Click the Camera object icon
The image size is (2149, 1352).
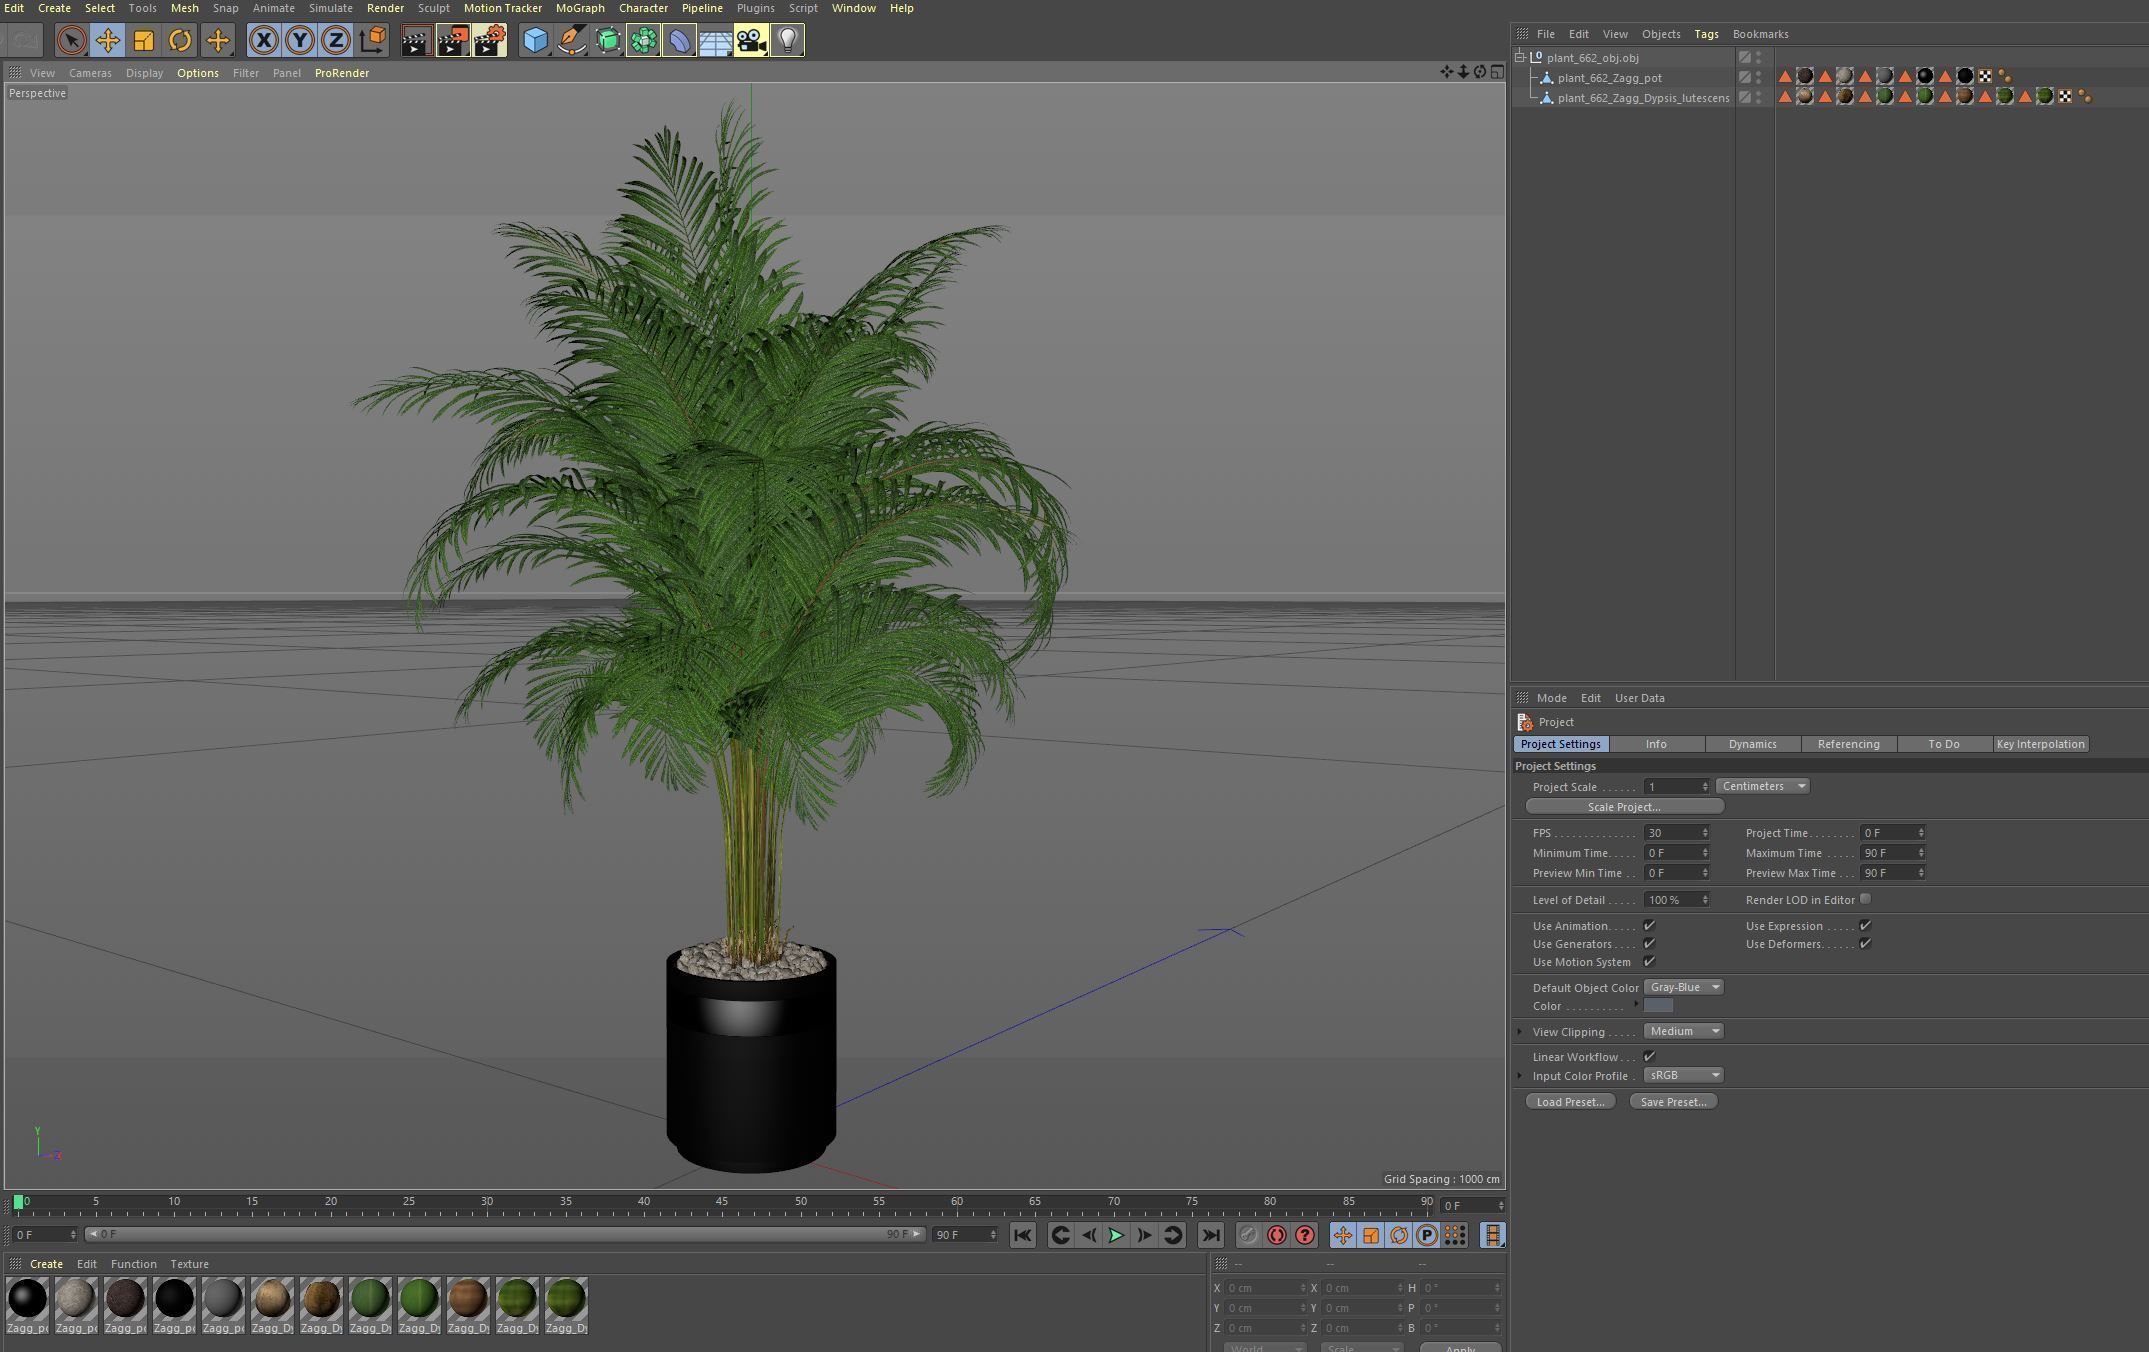(750, 40)
